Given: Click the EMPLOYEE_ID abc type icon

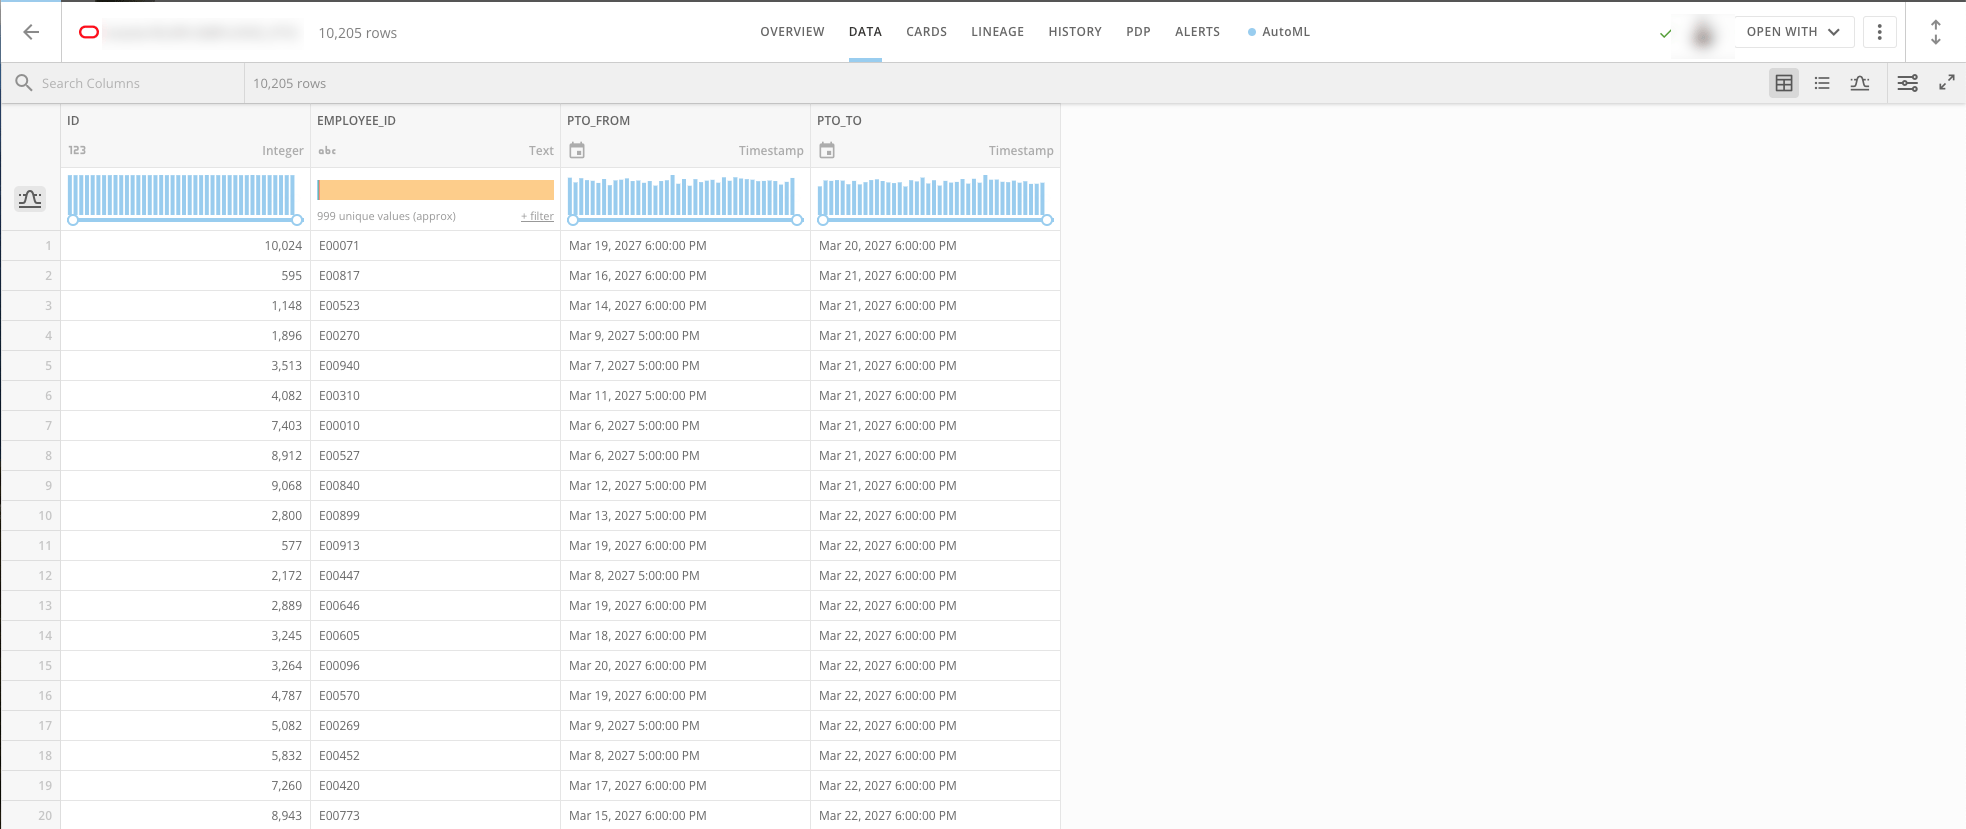Looking at the screenshot, I should [x=327, y=150].
